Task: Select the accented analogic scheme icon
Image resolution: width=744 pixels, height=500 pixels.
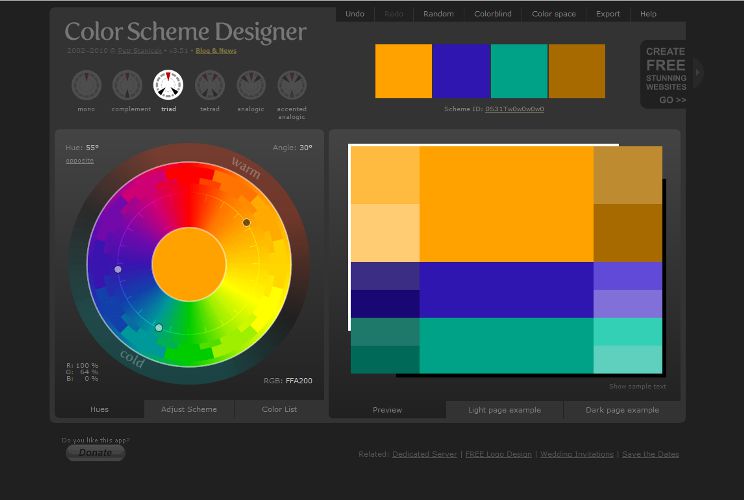Action: click(292, 85)
